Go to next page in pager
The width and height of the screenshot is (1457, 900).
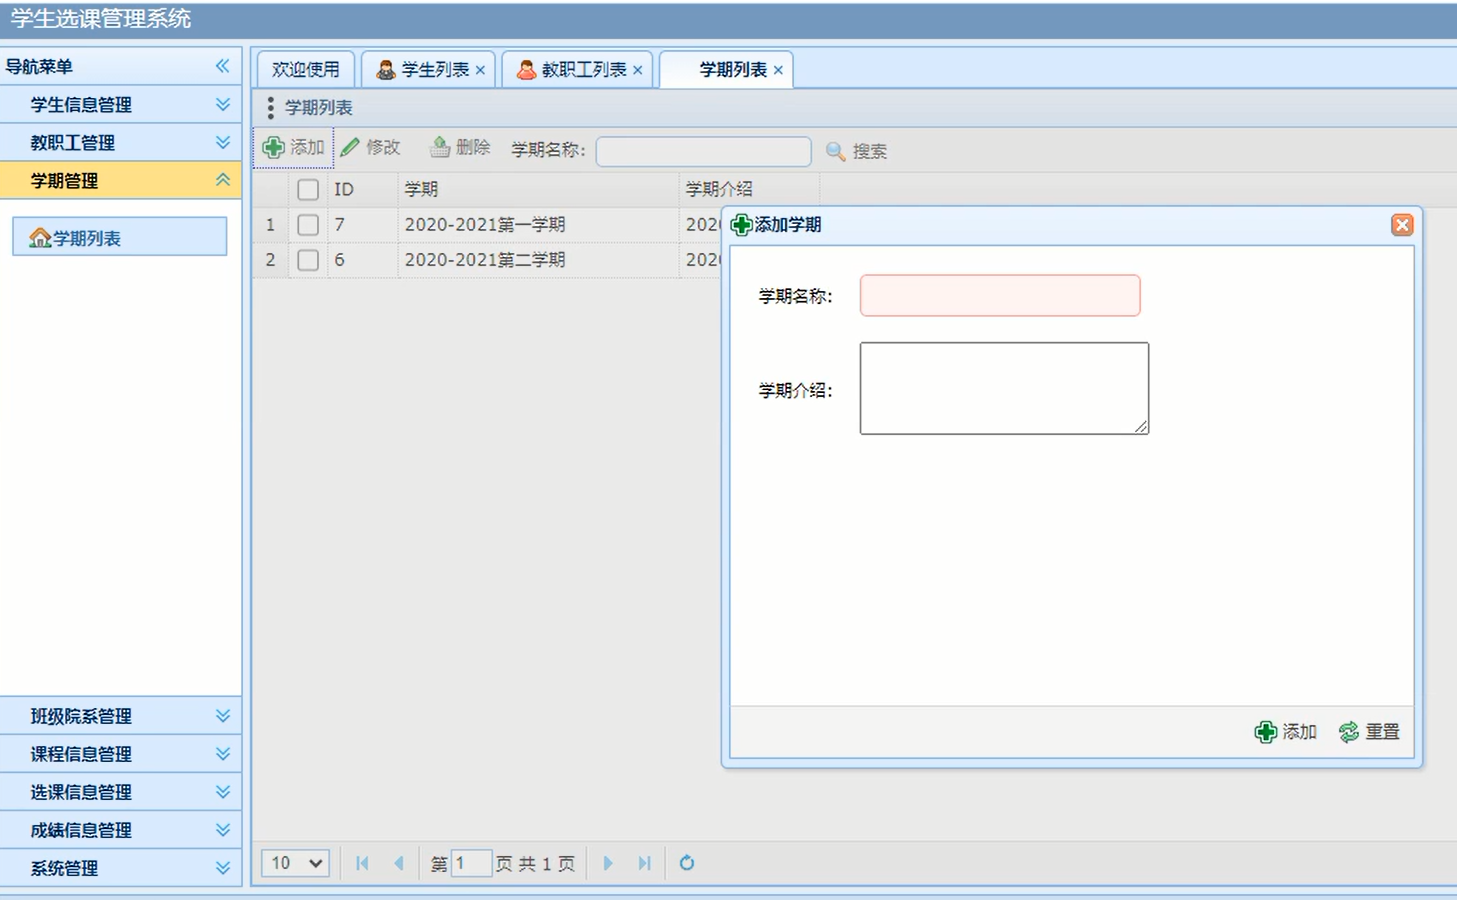(x=608, y=863)
